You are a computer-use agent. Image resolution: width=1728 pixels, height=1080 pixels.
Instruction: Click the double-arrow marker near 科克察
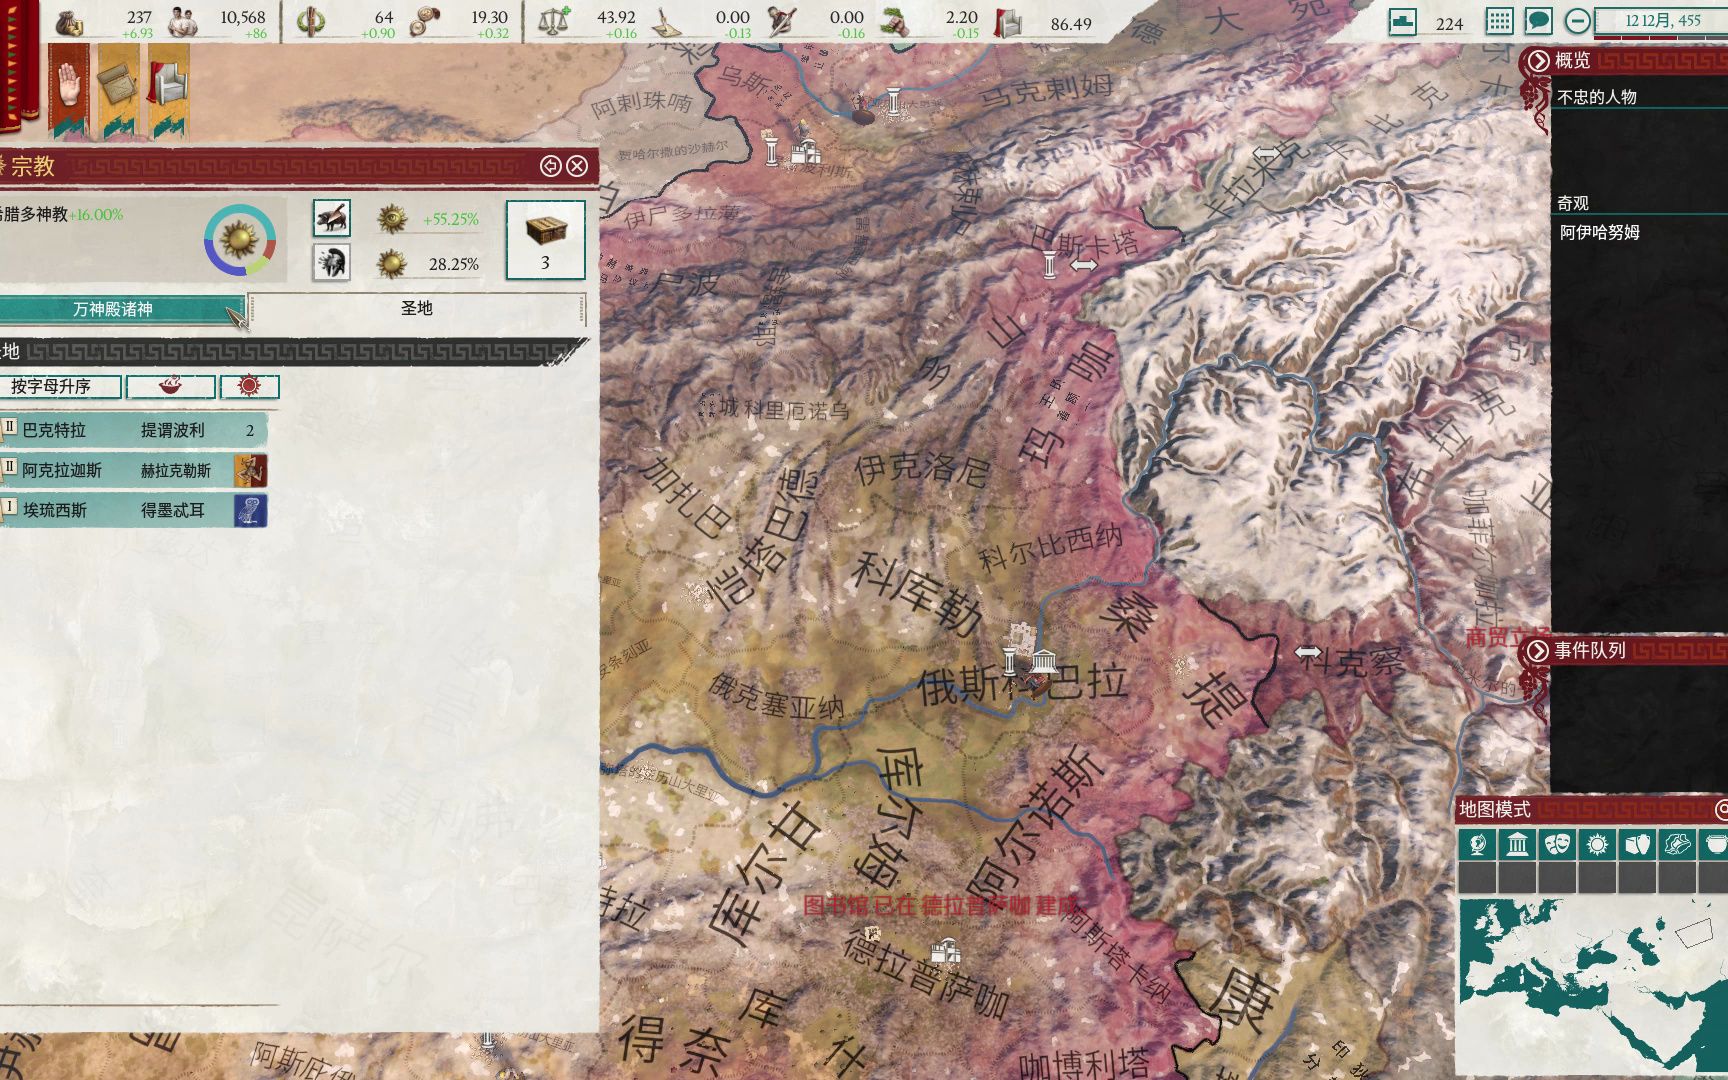coord(1308,652)
